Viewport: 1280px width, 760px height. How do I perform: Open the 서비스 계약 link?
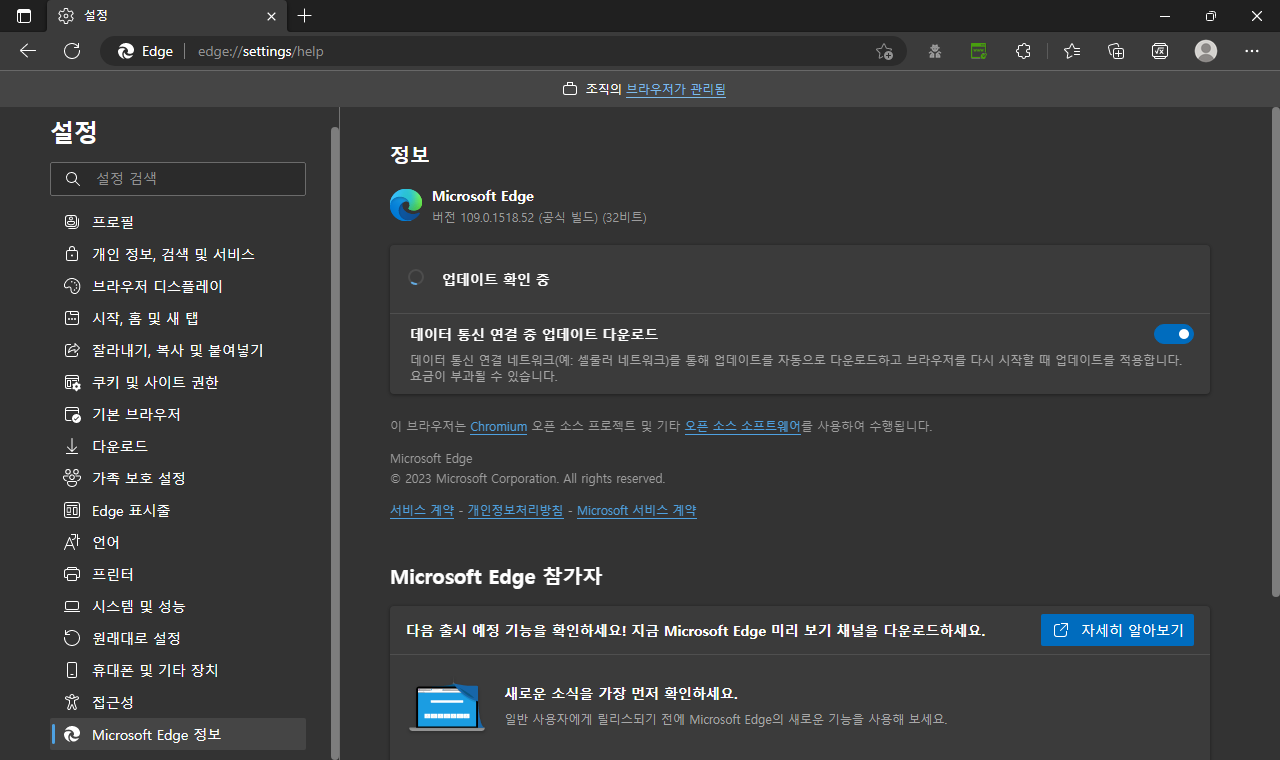(x=422, y=510)
